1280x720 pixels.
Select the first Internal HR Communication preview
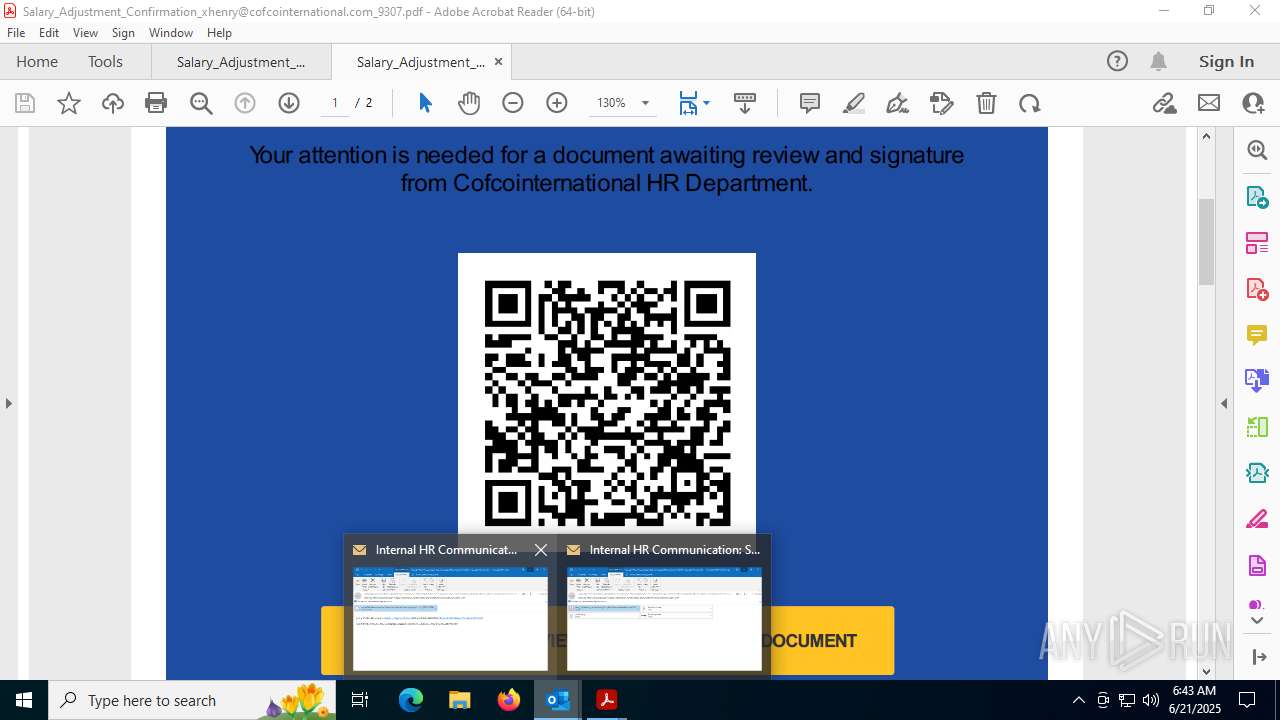(x=450, y=619)
